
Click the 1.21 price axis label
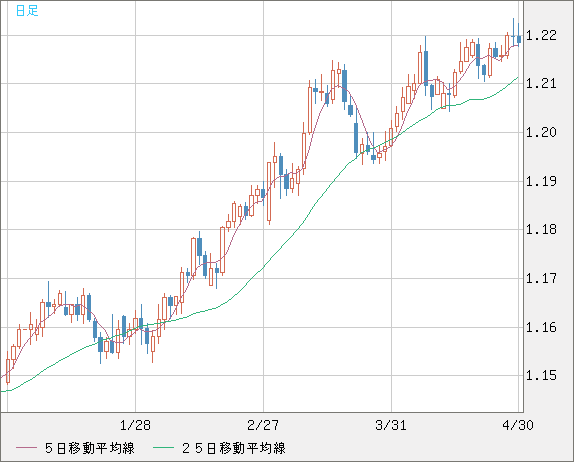click(x=541, y=83)
